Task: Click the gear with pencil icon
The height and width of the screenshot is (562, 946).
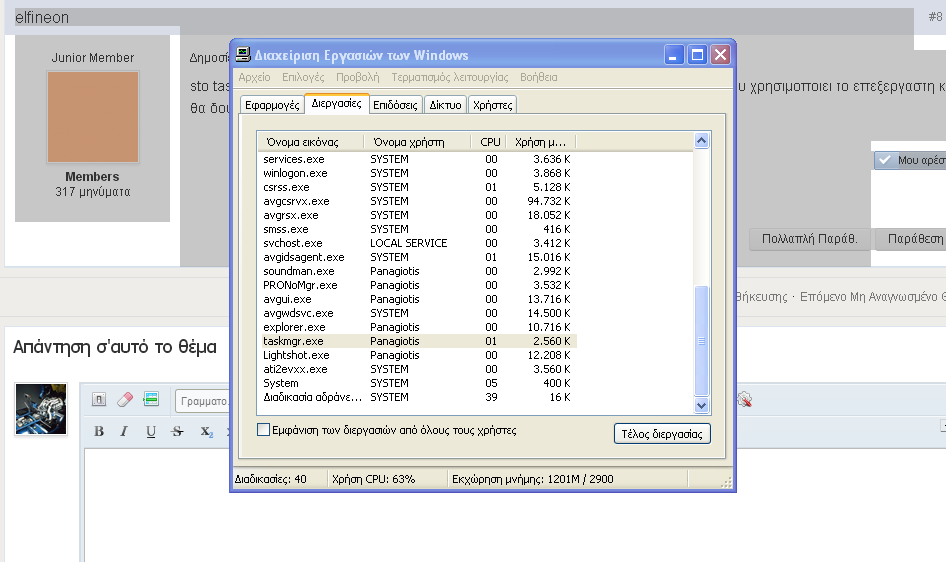Action: (x=744, y=399)
